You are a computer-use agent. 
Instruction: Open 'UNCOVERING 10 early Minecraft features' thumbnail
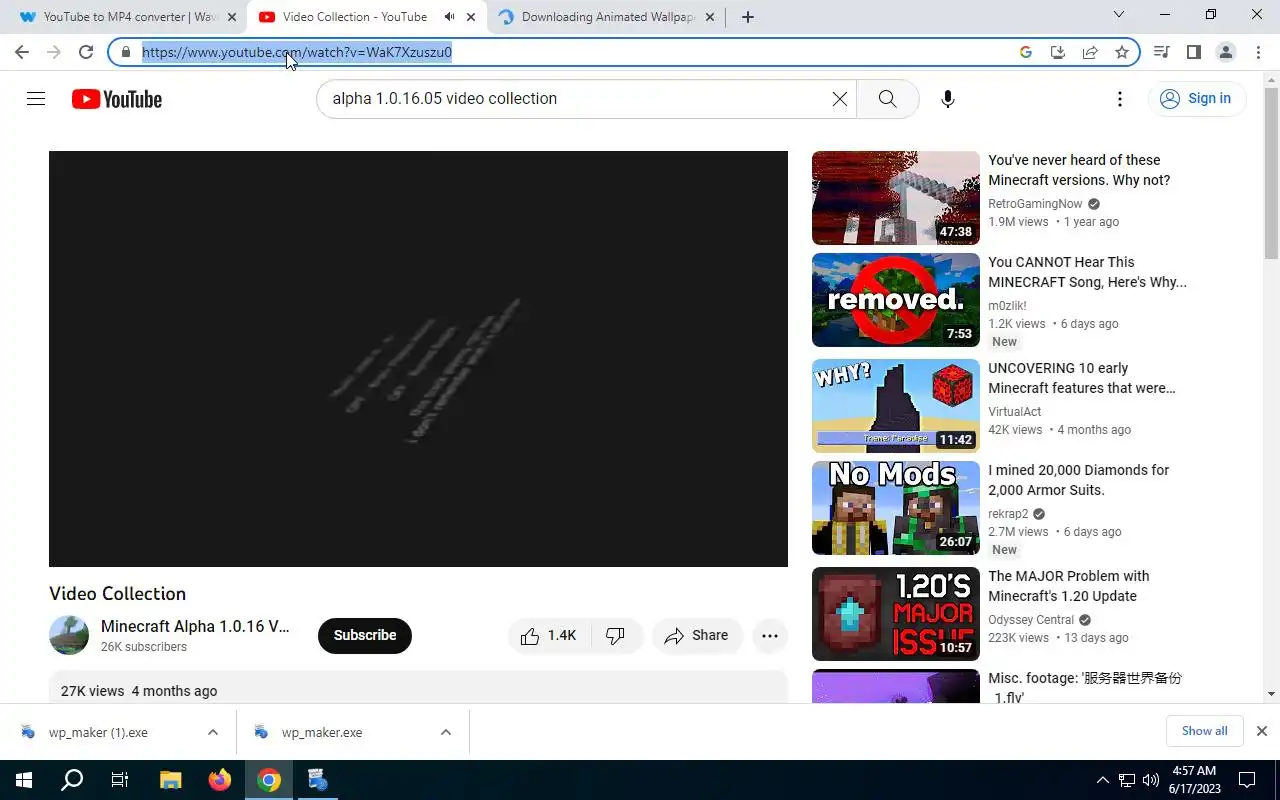896,406
